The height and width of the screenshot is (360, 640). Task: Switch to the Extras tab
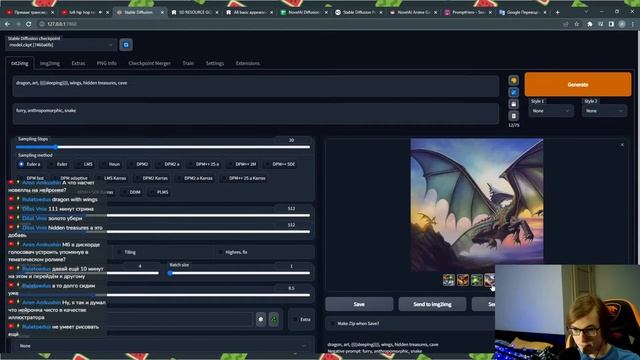(x=78, y=63)
